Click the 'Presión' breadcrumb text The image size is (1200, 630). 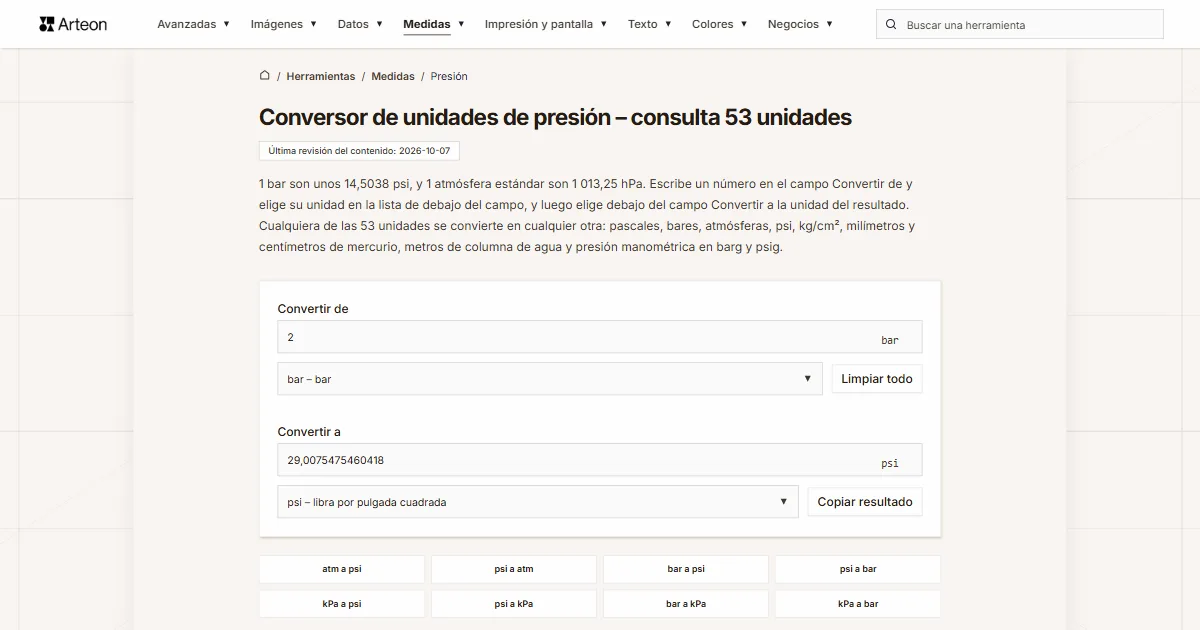(449, 76)
